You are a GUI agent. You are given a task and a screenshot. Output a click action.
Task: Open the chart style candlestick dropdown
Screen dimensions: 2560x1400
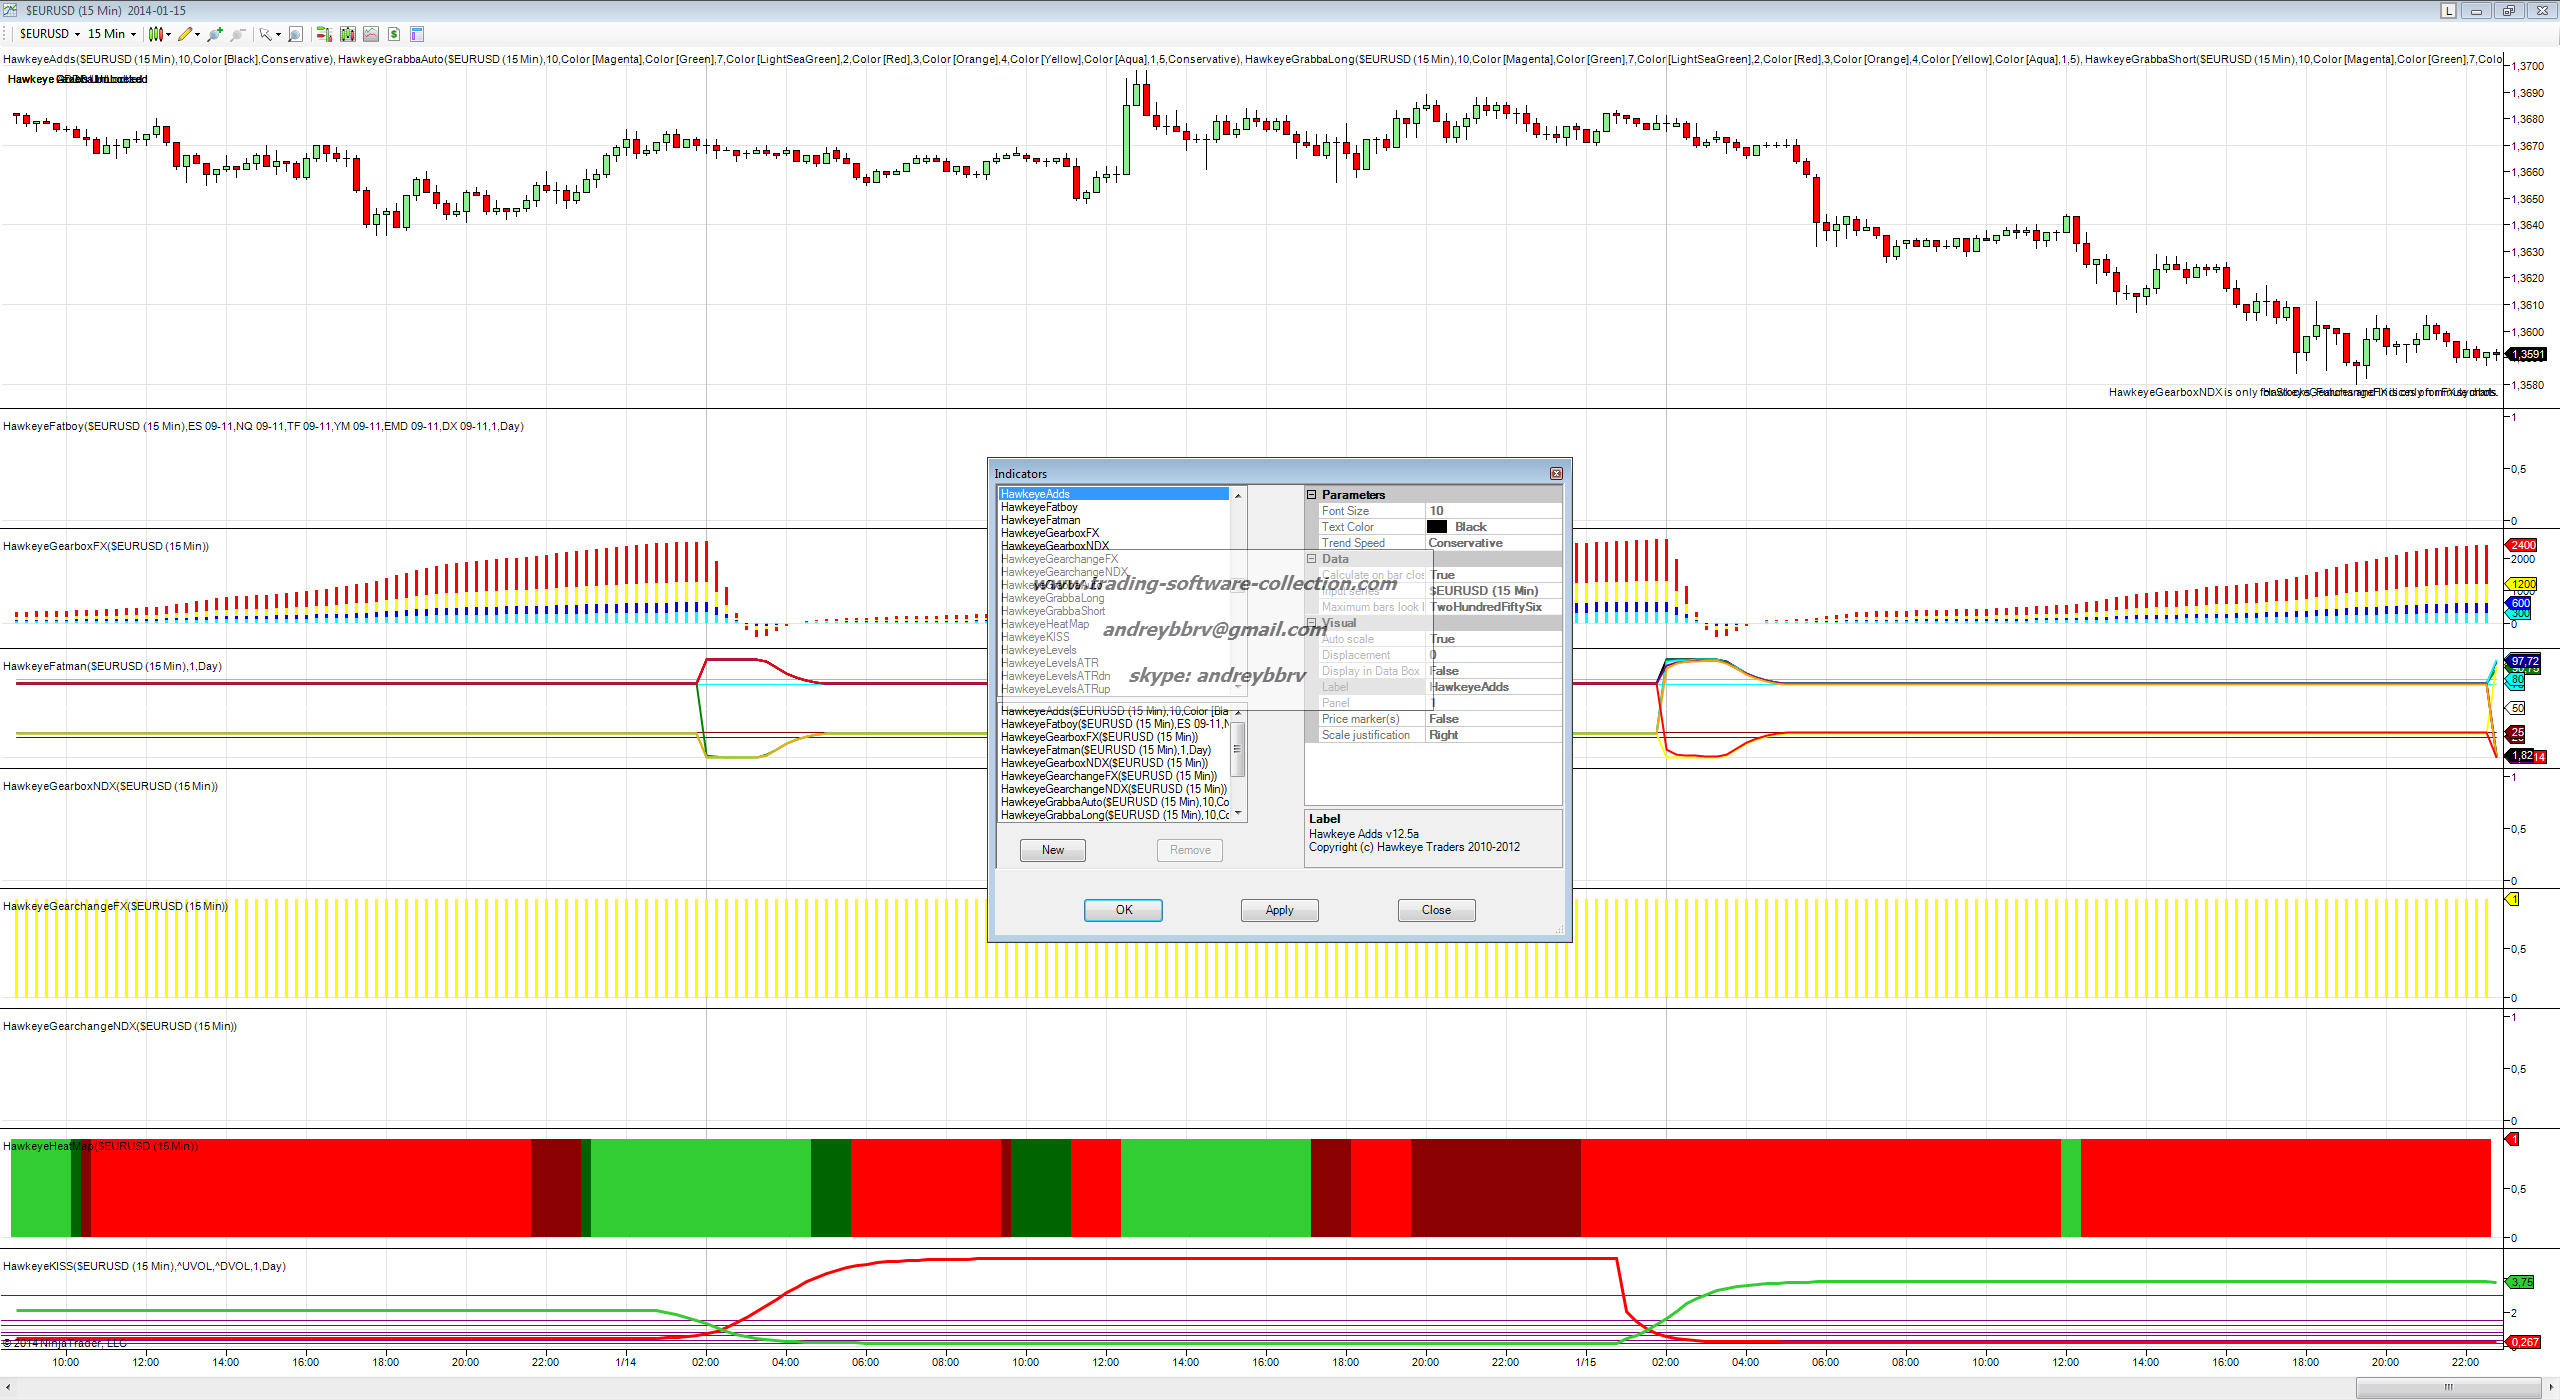coord(160,34)
